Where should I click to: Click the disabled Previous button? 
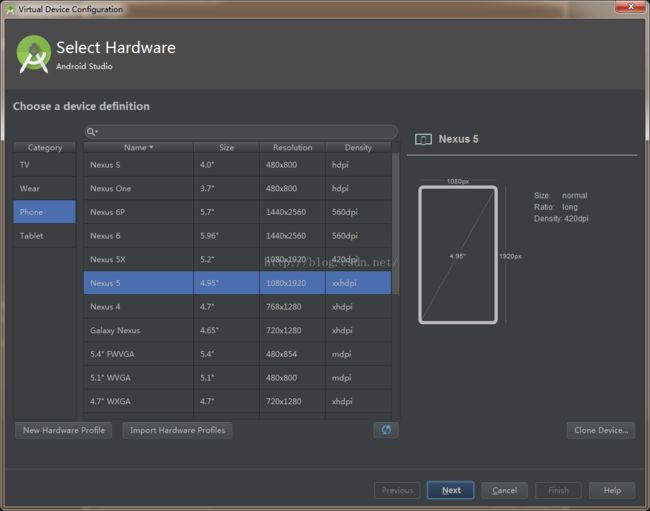(397, 490)
